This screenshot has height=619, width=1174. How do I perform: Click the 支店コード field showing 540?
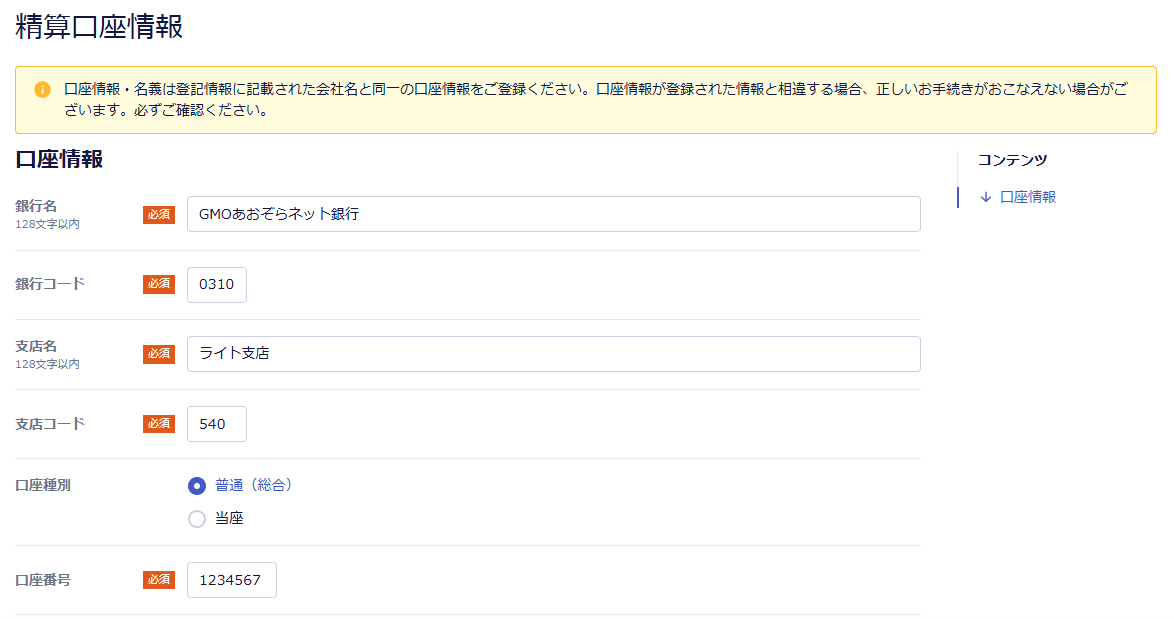pos(216,424)
